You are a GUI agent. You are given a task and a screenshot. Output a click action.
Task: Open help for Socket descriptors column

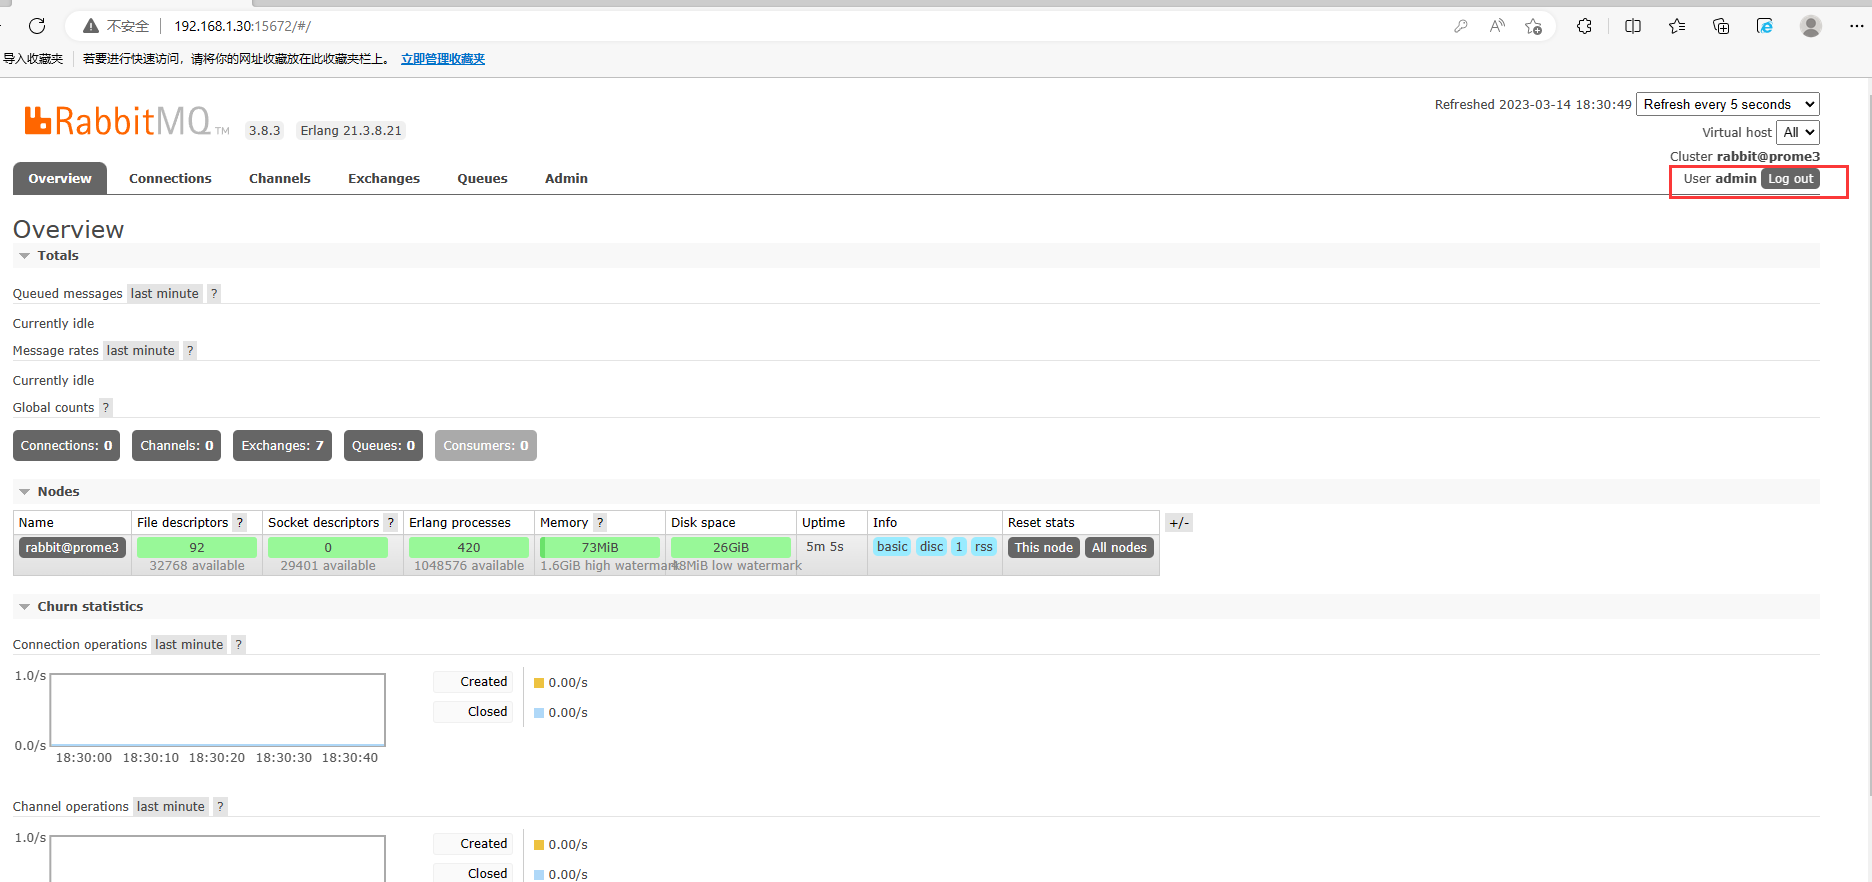pos(390,522)
